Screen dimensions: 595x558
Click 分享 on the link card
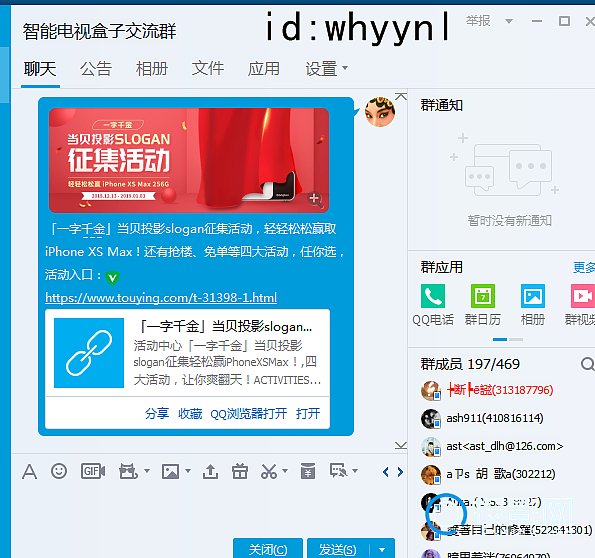click(x=157, y=413)
